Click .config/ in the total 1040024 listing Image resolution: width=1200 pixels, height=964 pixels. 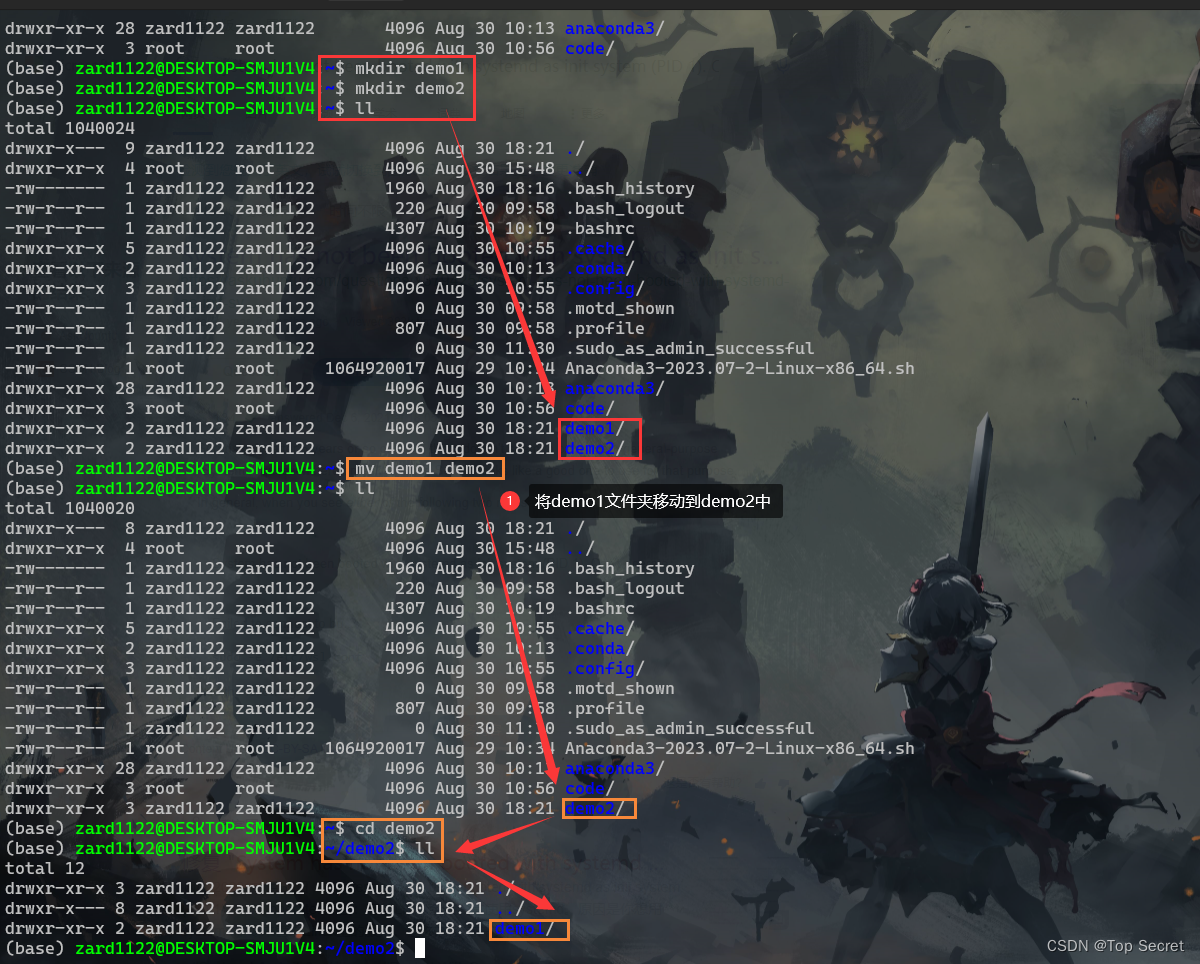[x=605, y=288]
